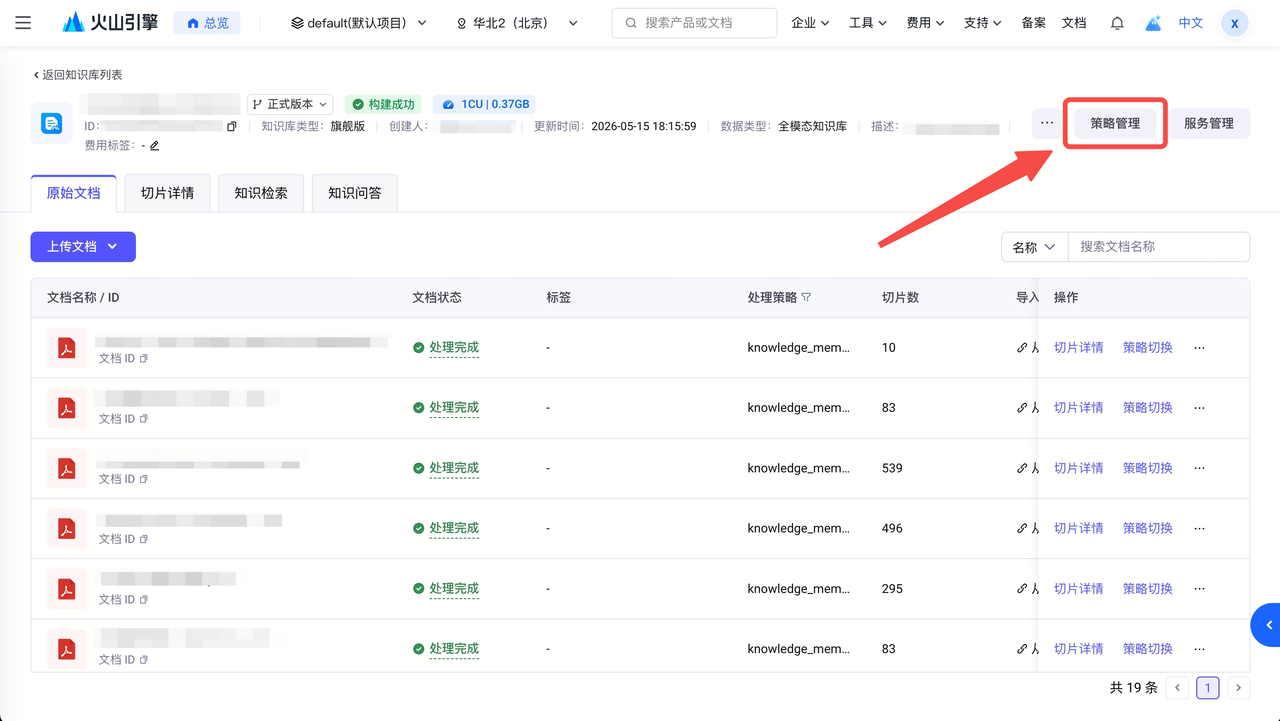Open more actions for the 539-slice document
Image resolution: width=1280 pixels, height=721 pixels.
(x=1199, y=468)
